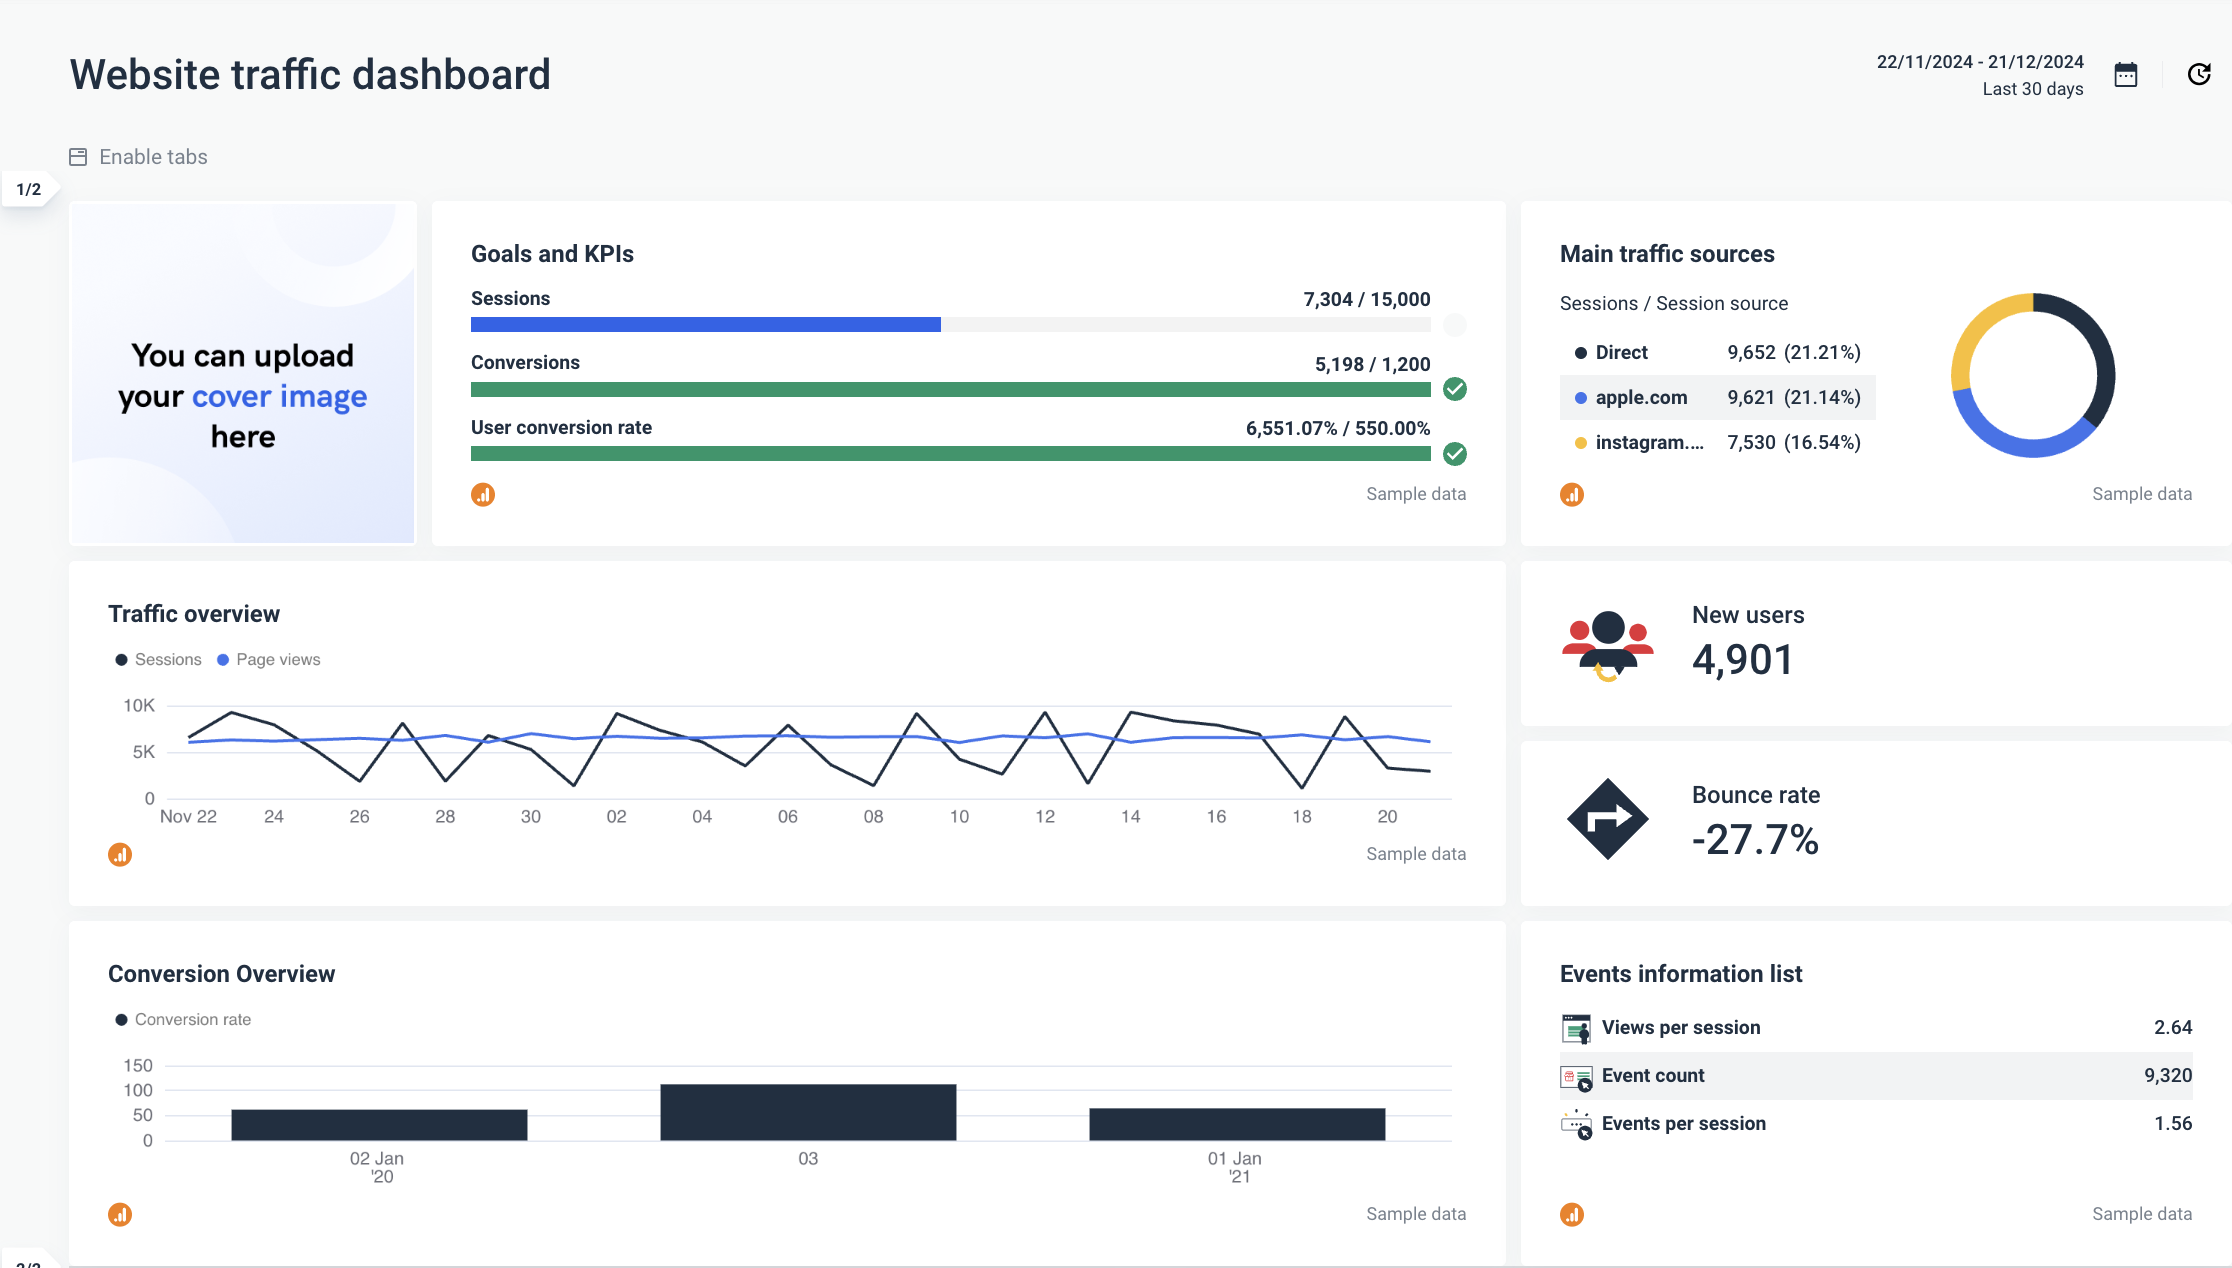
Task: Click the orange analytics icon in Conversion Overview
Action: tap(120, 1215)
